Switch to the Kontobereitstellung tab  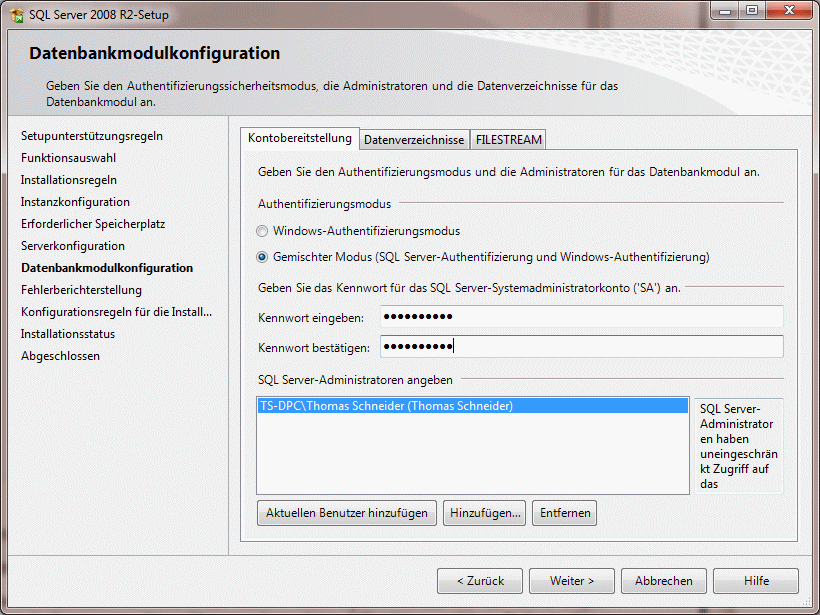pyautogui.click(x=300, y=138)
